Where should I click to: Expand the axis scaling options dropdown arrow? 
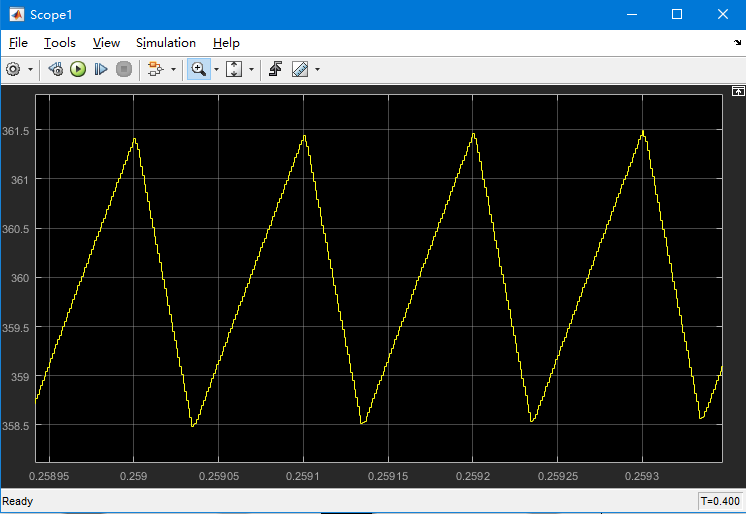[x=251, y=69]
